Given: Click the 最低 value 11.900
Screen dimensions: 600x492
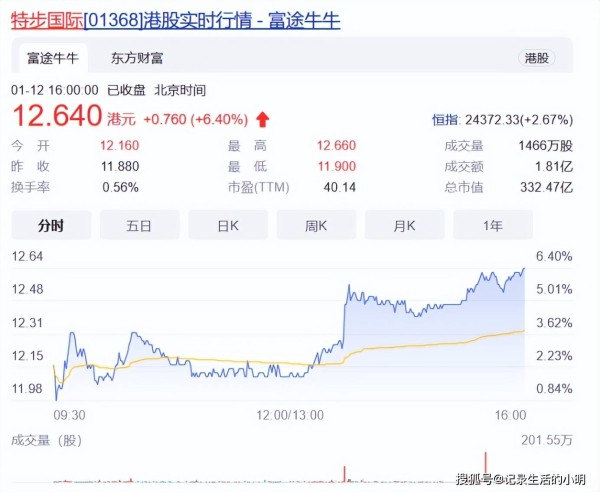Looking at the screenshot, I should [337, 166].
